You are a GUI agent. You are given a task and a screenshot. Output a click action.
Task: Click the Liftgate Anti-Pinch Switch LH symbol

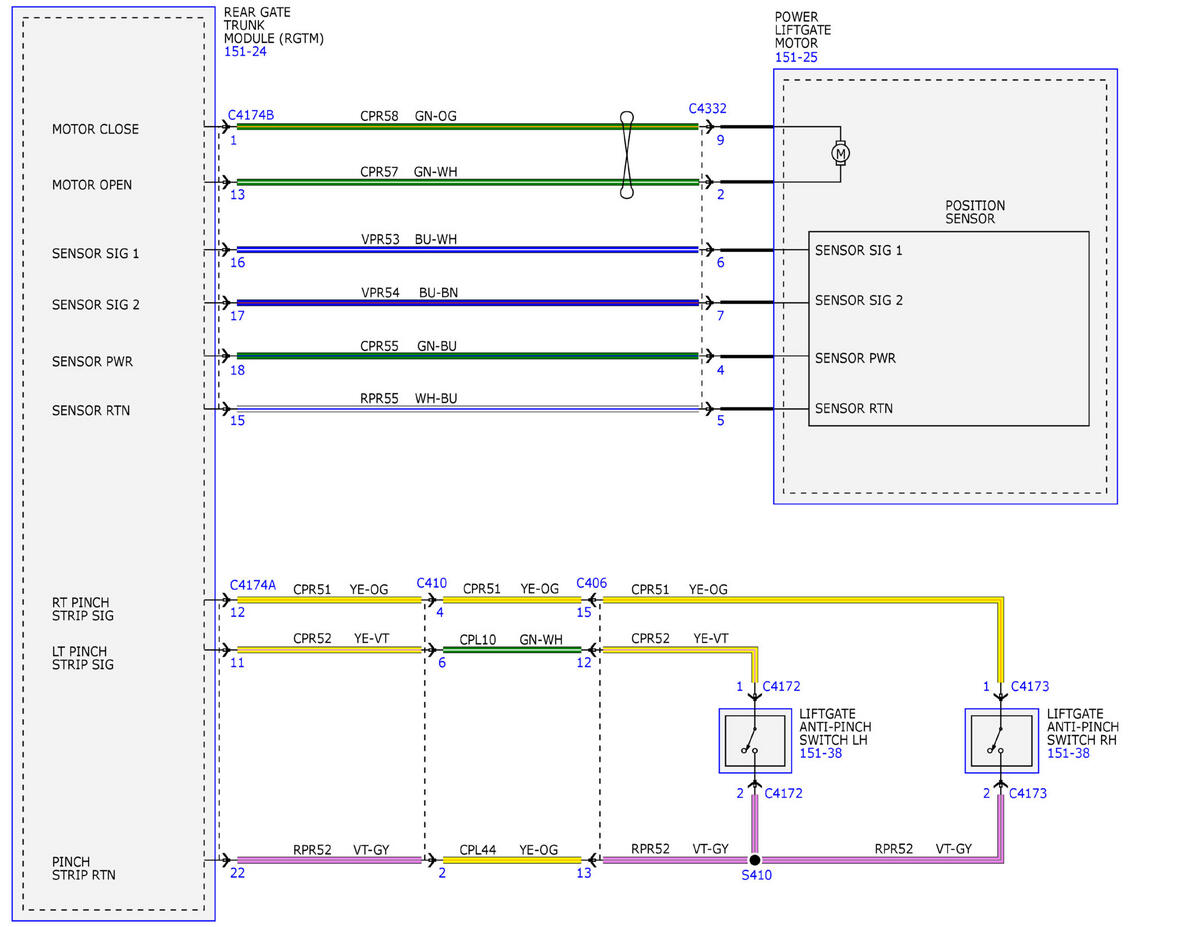pos(755,740)
